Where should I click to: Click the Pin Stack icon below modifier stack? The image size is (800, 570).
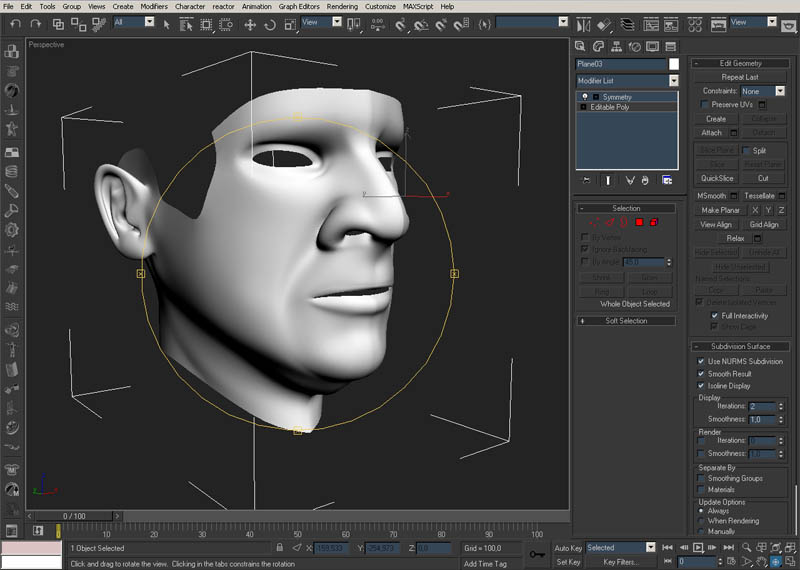click(x=587, y=180)
